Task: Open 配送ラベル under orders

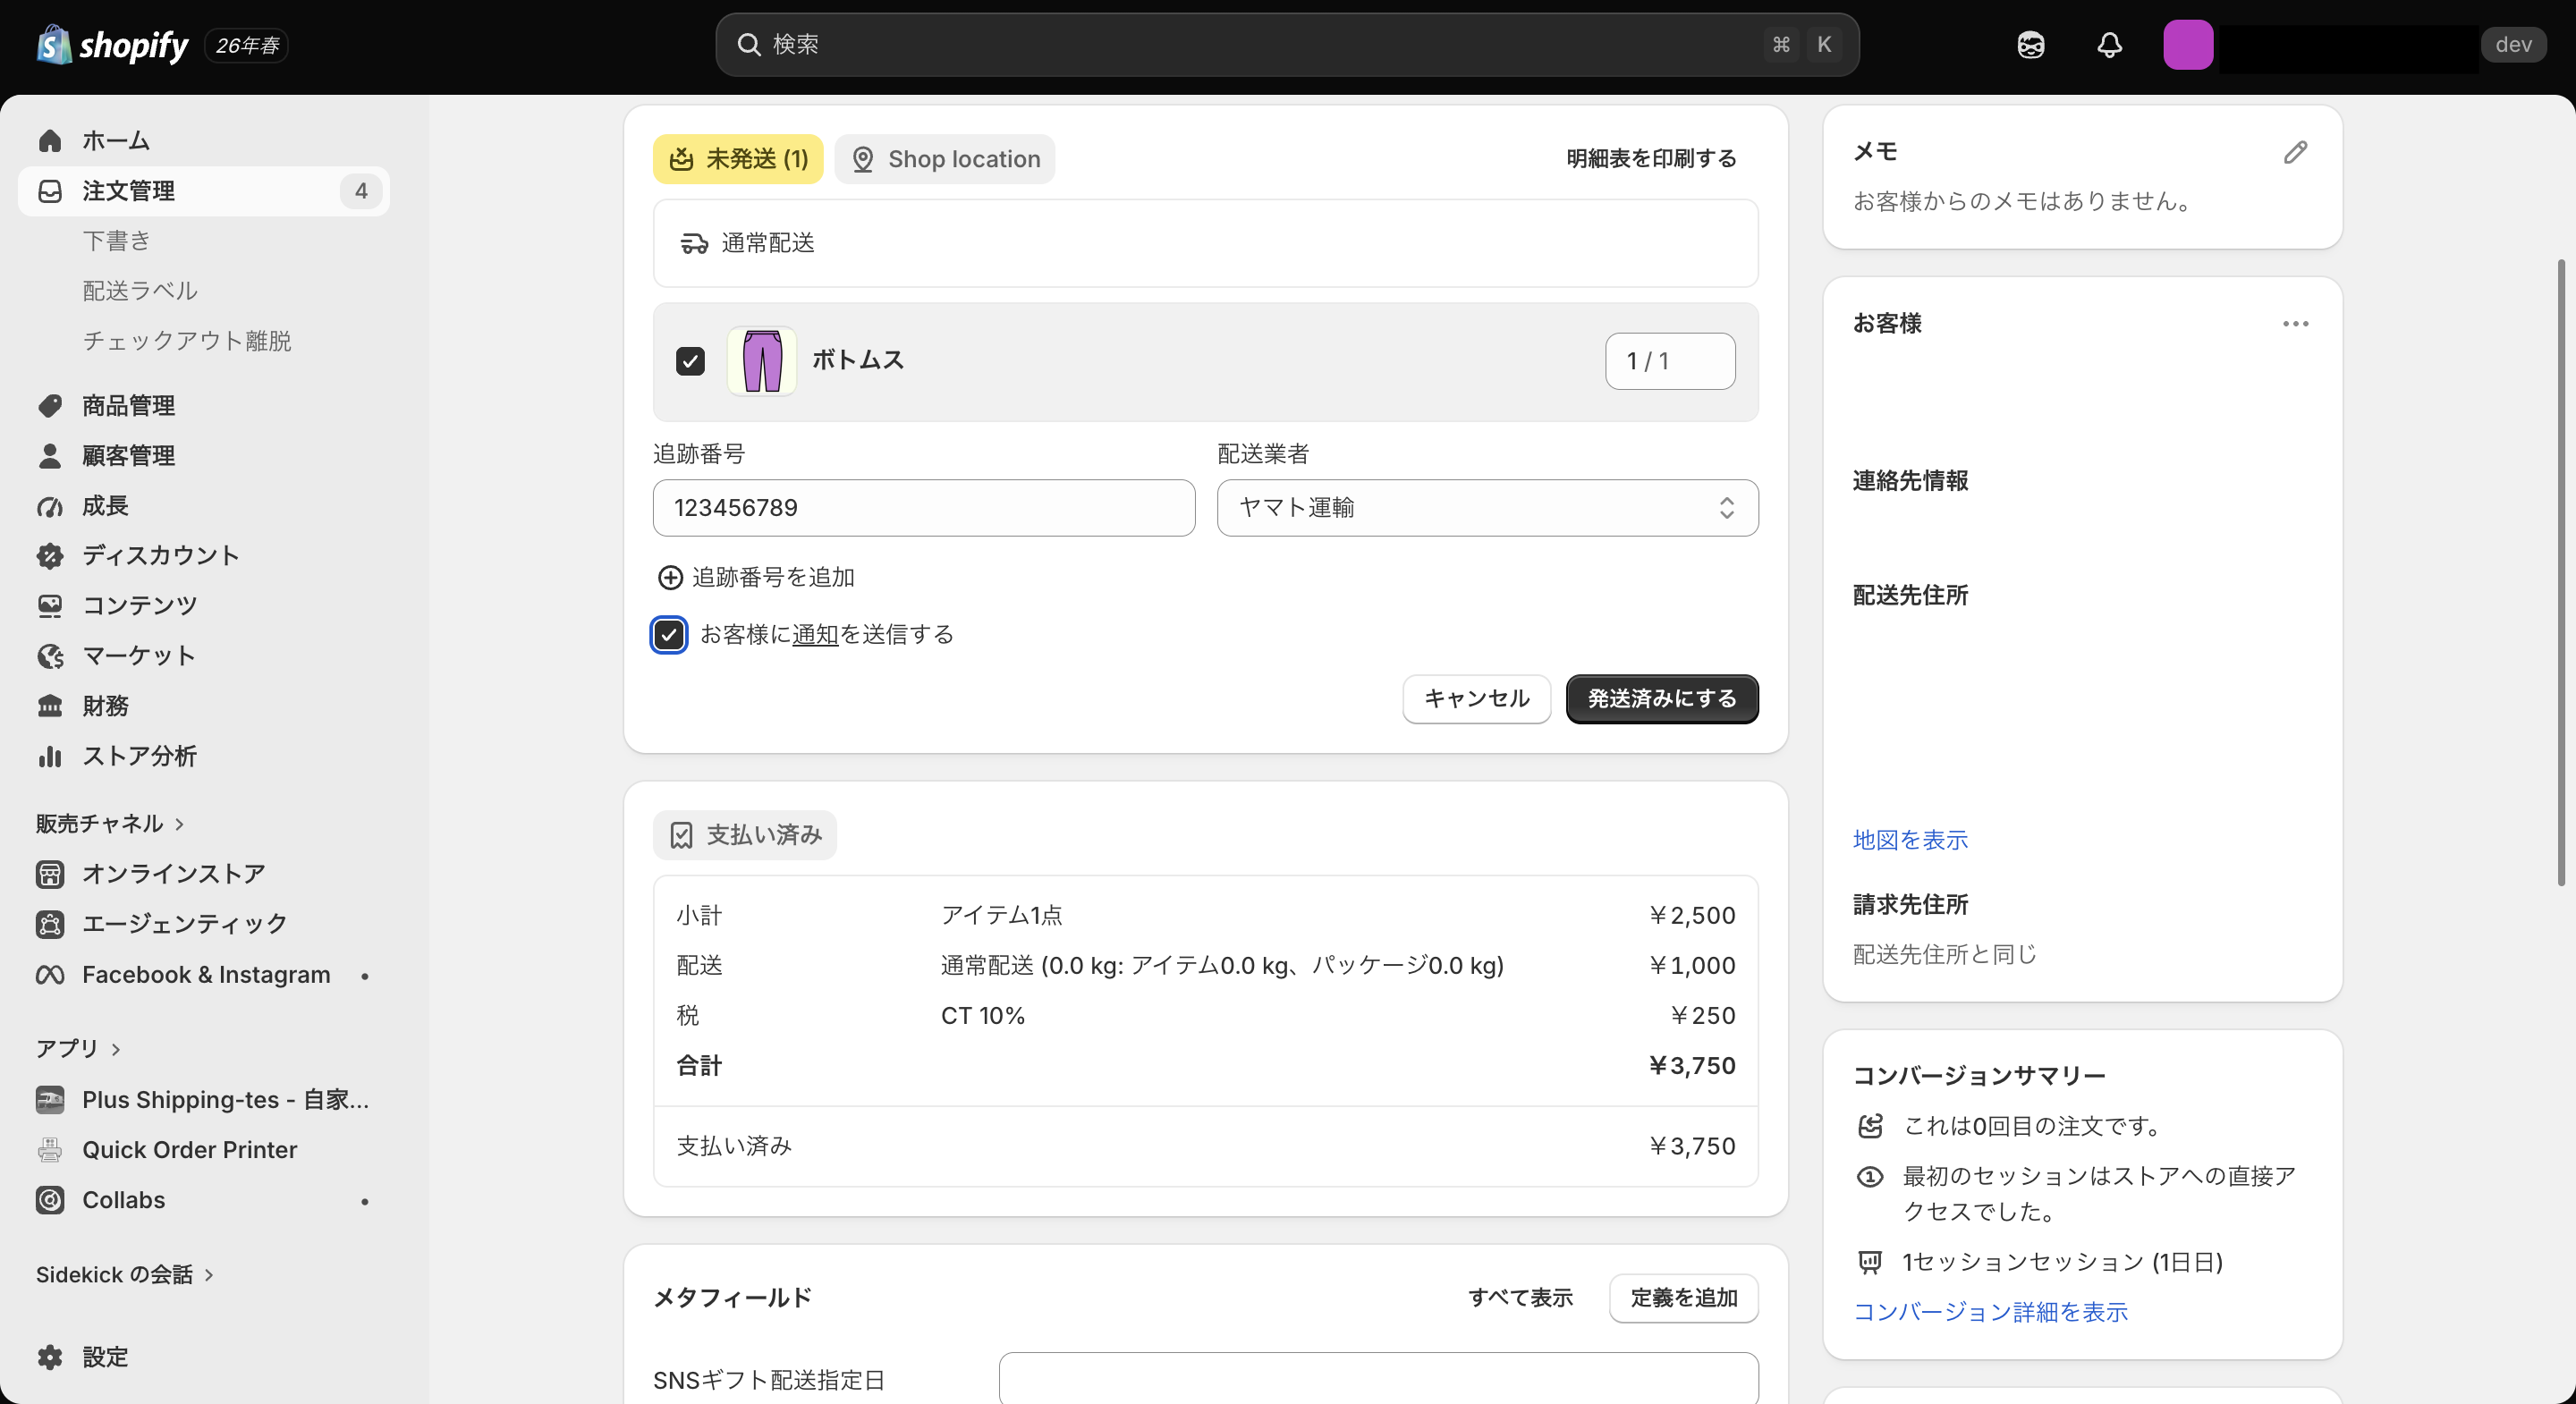Action: (140, 291)
